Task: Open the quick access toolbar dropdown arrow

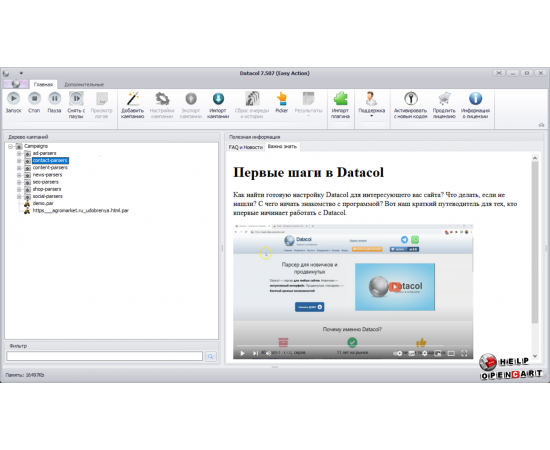Action: (21, 73)
